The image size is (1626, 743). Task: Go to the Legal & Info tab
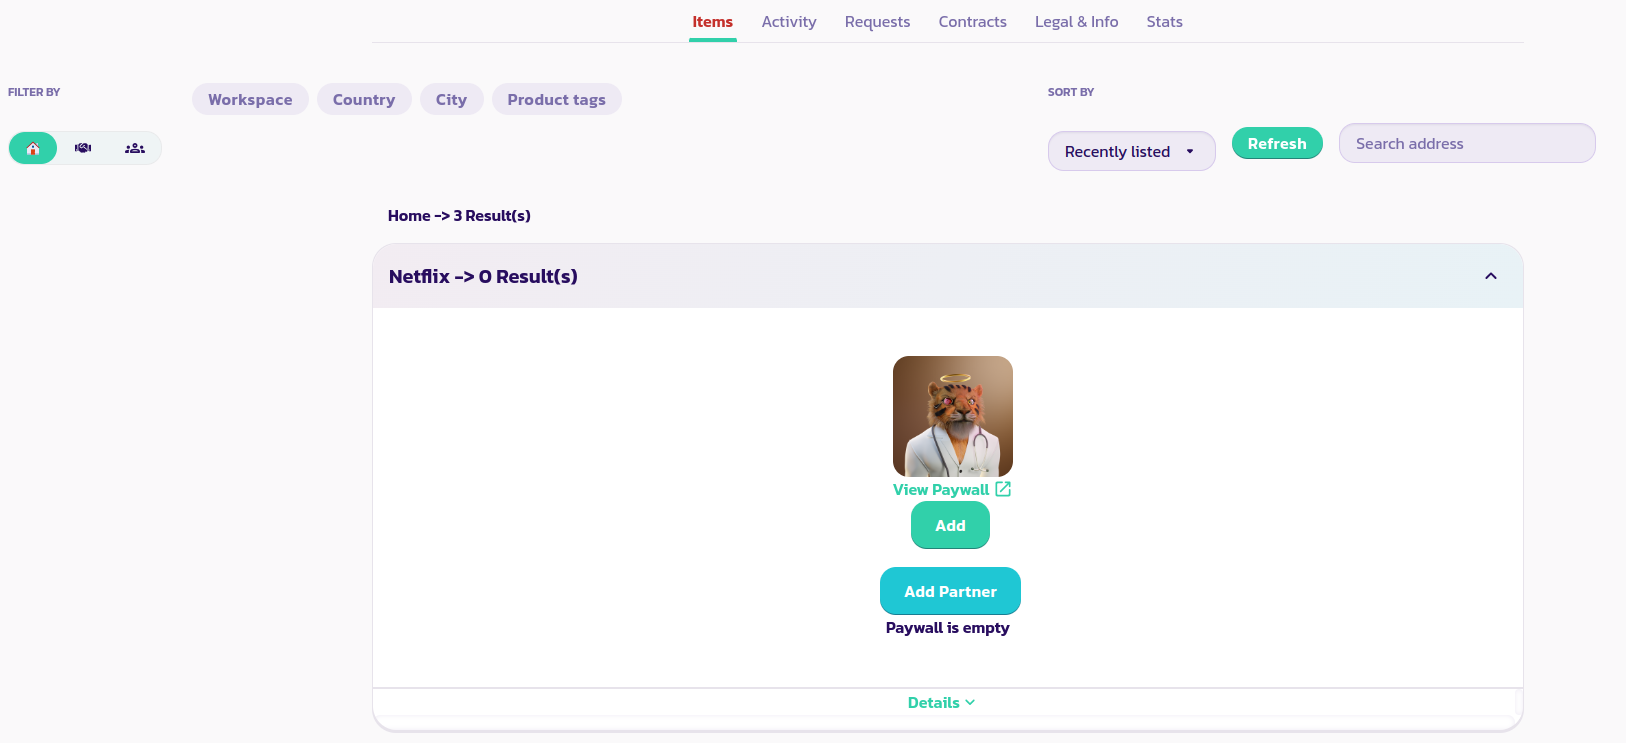[1076, 22]
